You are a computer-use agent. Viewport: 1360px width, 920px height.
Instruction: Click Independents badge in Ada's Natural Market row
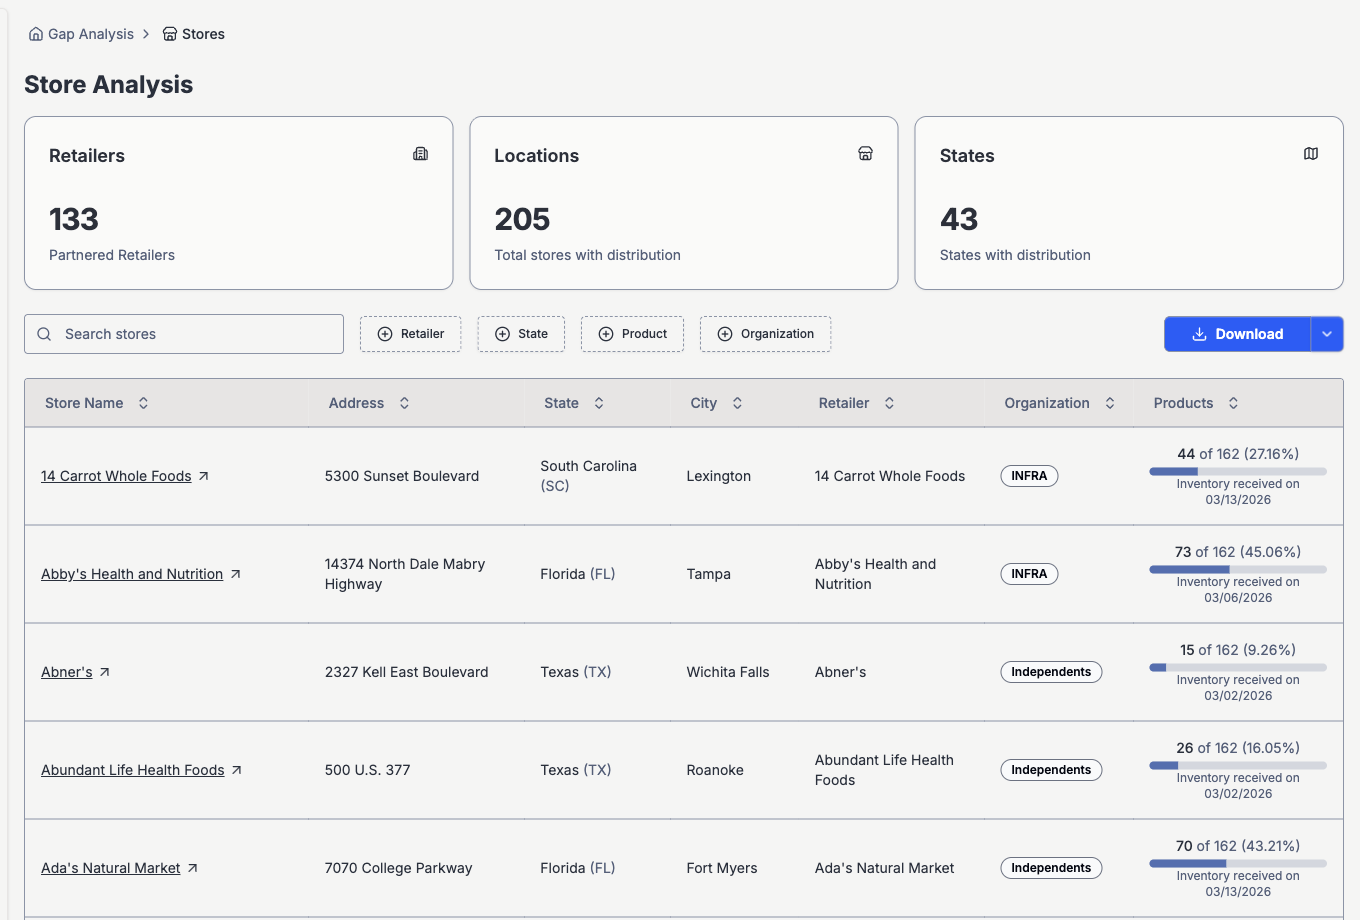point(1051,868)
